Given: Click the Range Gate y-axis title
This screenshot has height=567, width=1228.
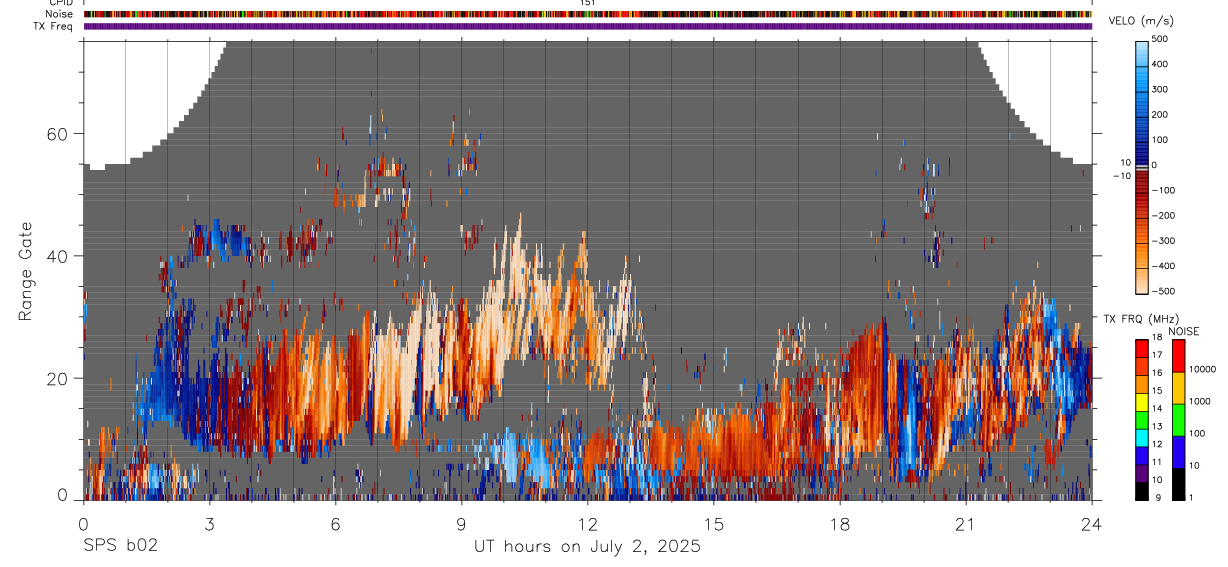Looking at the screenshot, I should pyautogui.click(x=27, y=272).
